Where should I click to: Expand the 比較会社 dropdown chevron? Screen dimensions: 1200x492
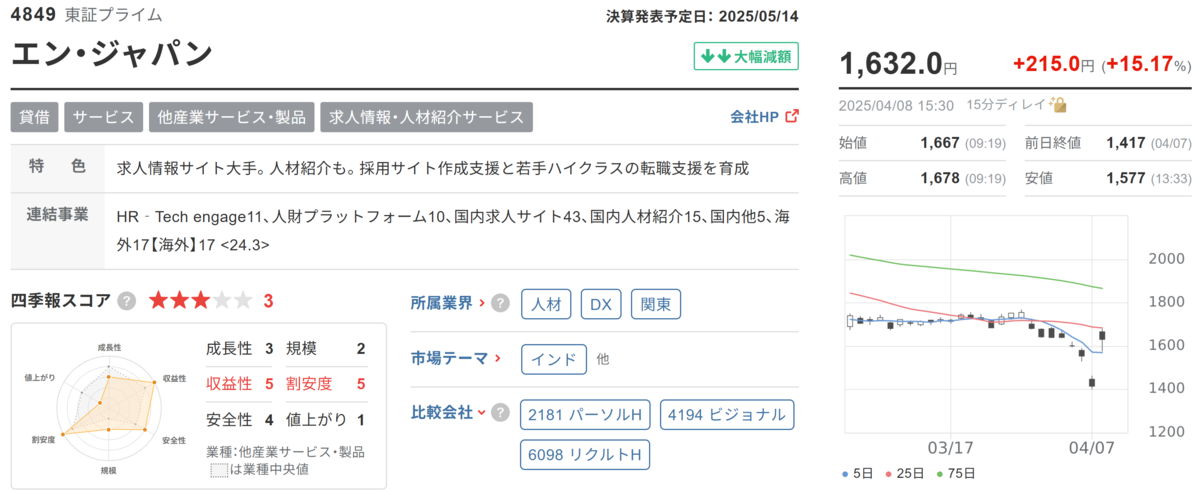482,412
